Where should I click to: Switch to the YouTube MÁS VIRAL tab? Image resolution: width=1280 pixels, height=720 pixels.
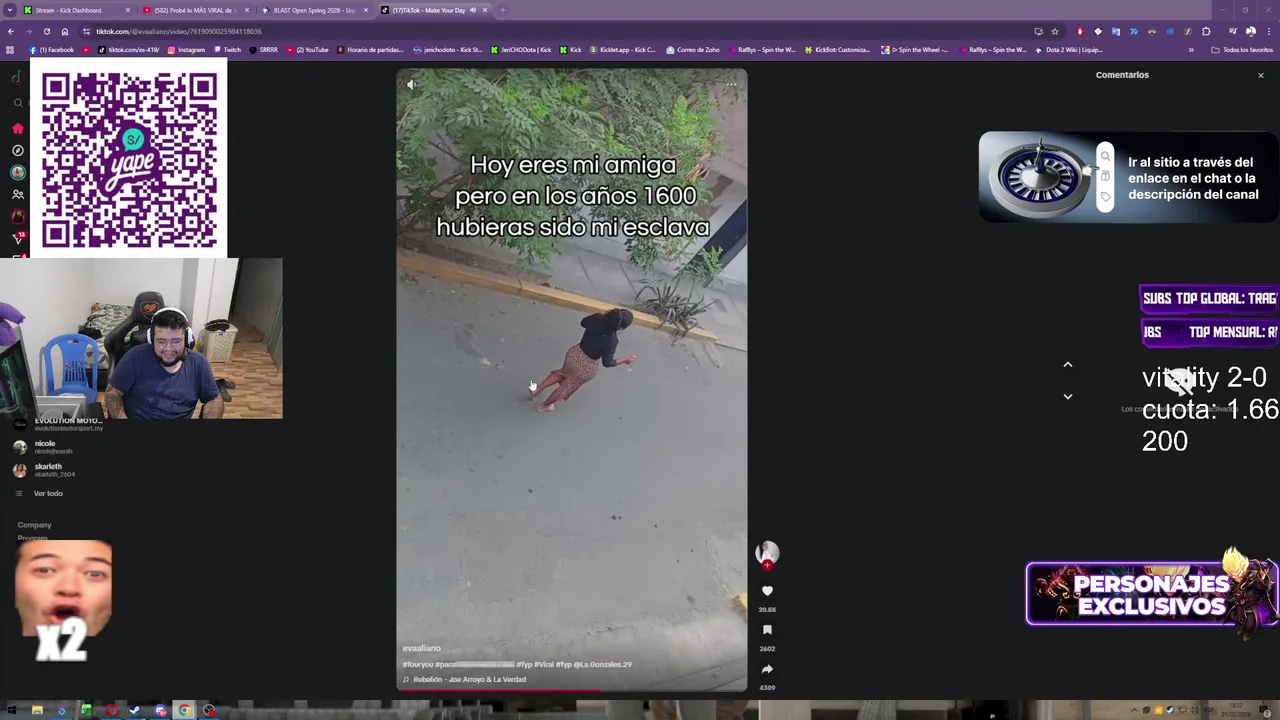(195, 10)
